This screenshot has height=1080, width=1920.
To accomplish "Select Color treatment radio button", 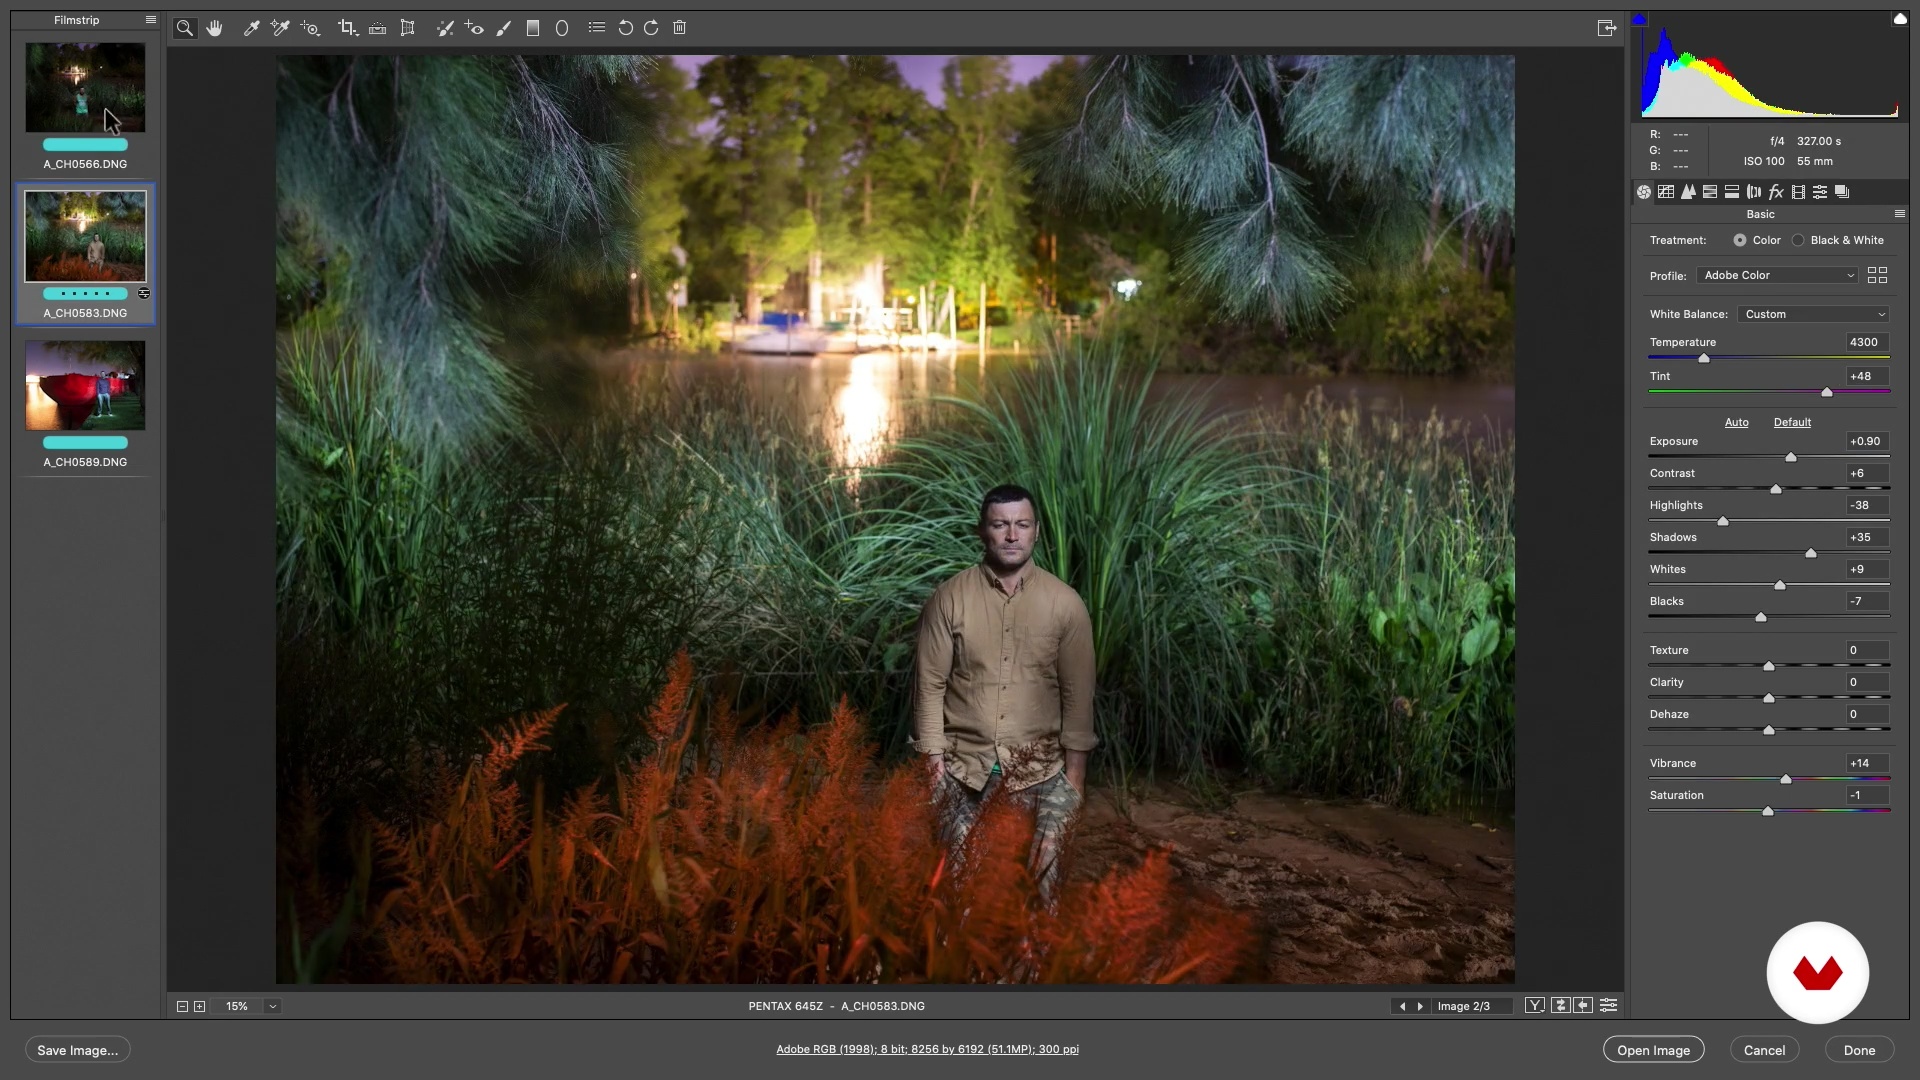I will tap(1740, 240).
